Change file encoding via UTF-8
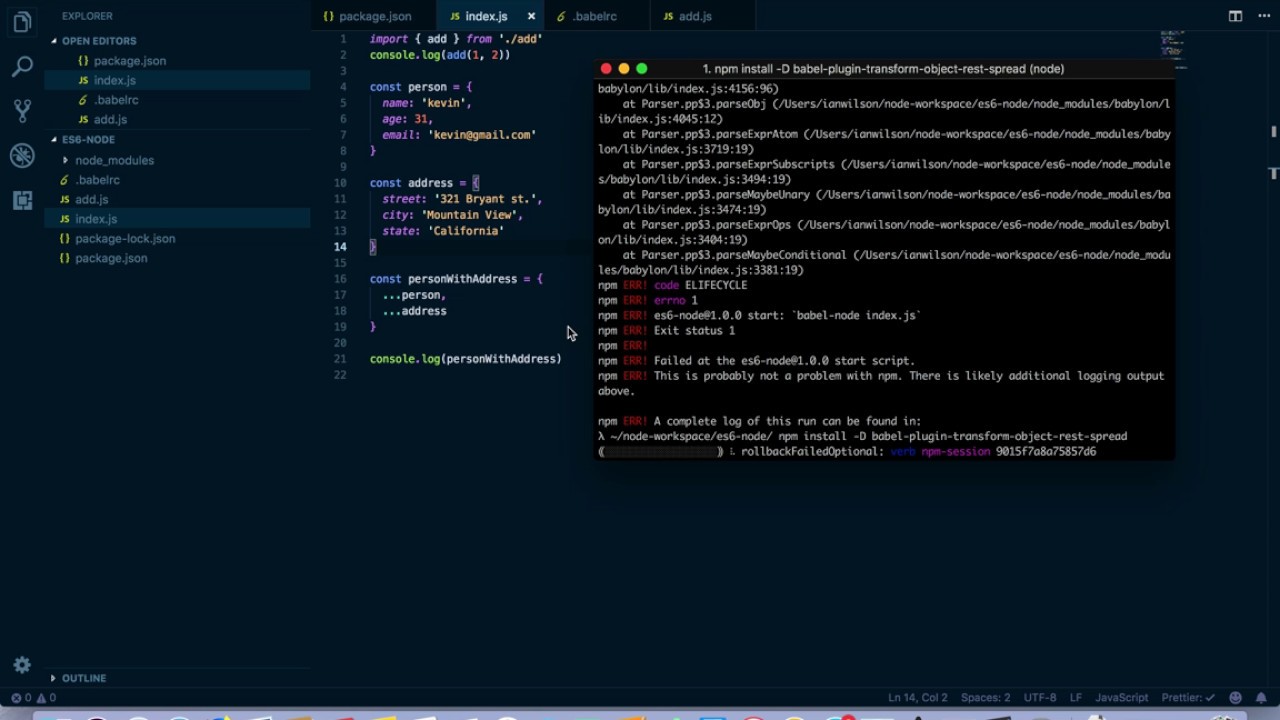The image size is (1280, 720). coord(1040,698)
